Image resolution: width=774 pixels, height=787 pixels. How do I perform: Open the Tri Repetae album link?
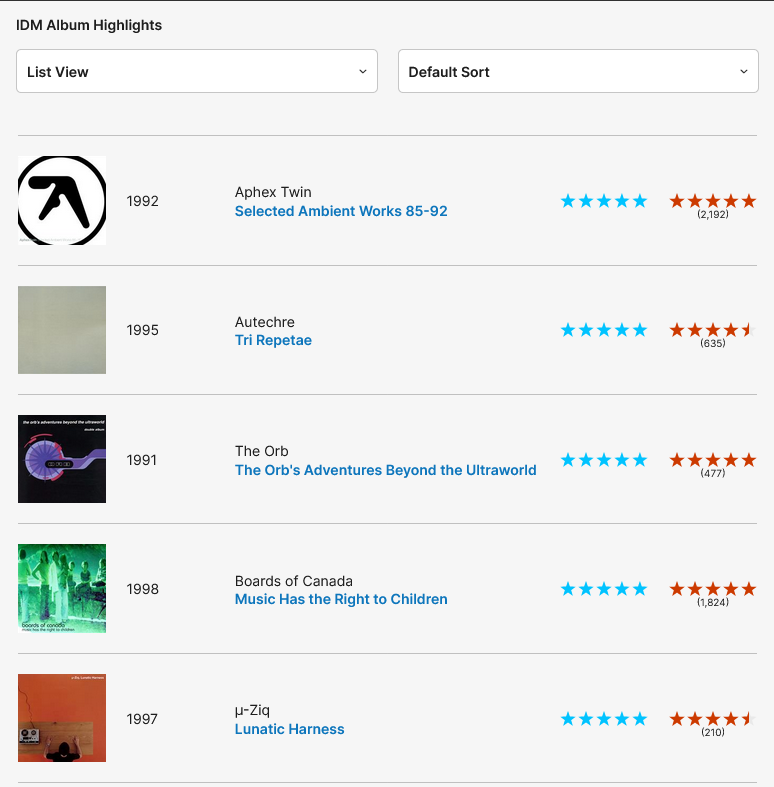[x=273, y=340]
